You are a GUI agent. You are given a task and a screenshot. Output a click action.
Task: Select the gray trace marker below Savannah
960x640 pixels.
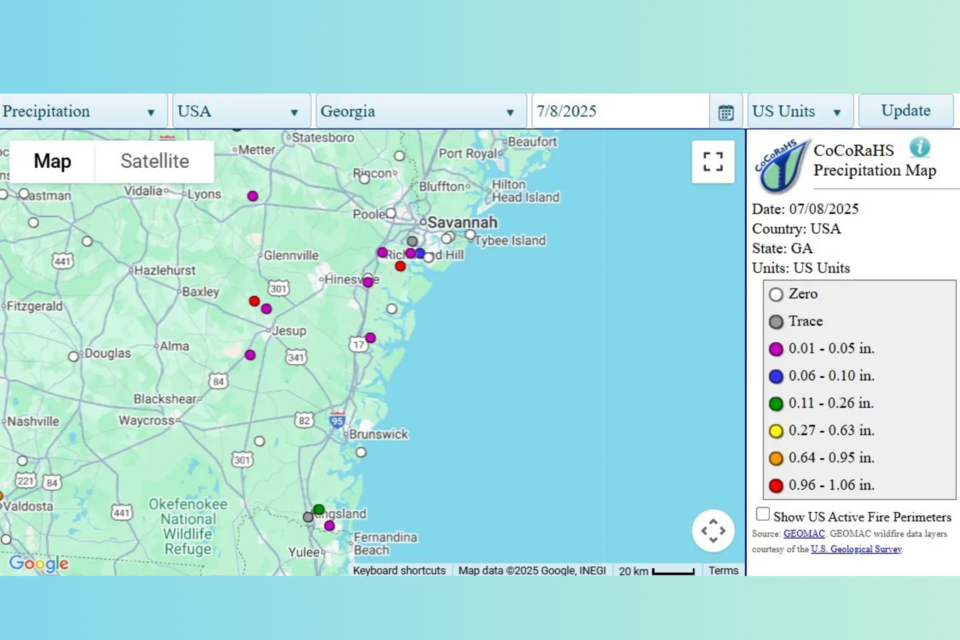[x=412, y=241]
